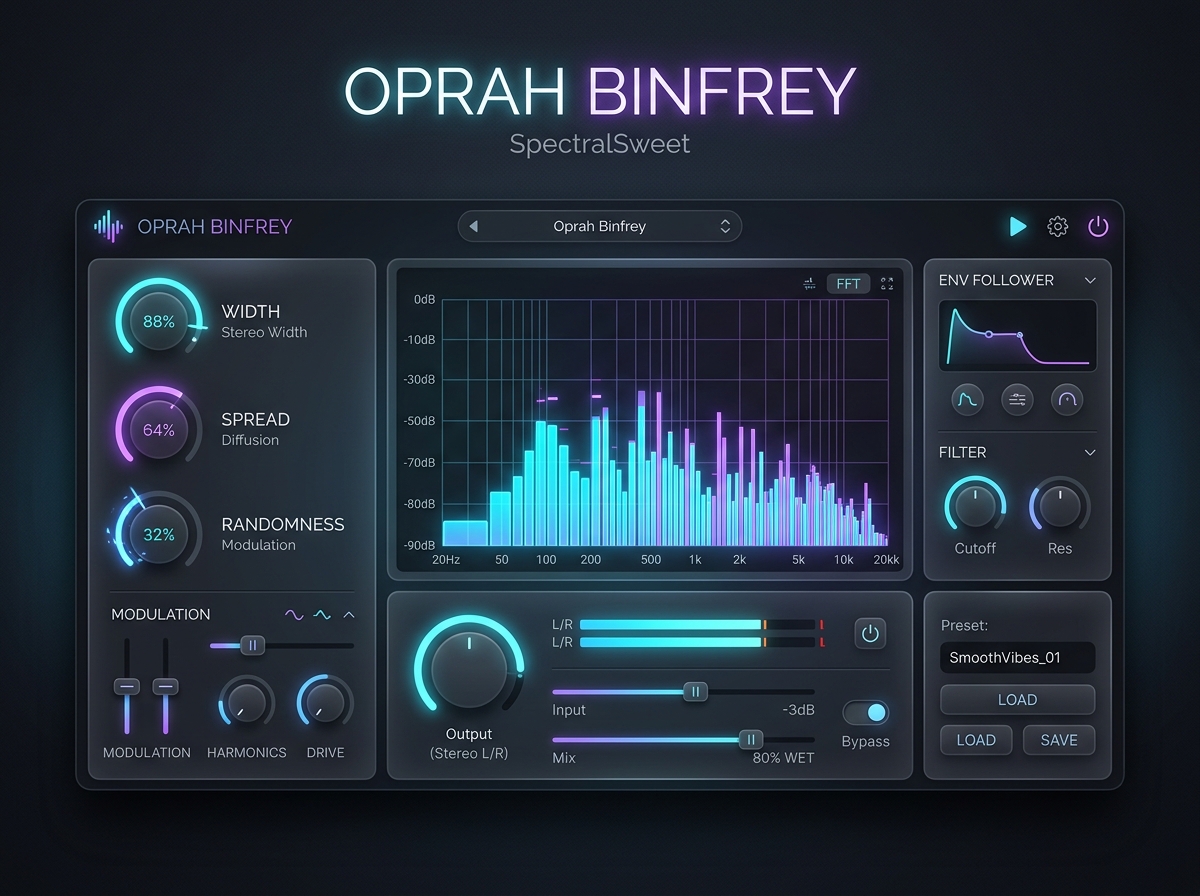This screenshot has height=896, width=1200.
Task: Click the analyzer settings sliders icon
Action: (810, 284)
